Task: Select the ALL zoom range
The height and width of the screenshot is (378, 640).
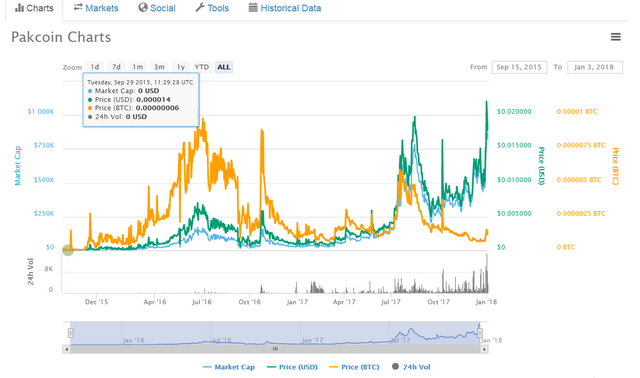Action: pos(224,67)
